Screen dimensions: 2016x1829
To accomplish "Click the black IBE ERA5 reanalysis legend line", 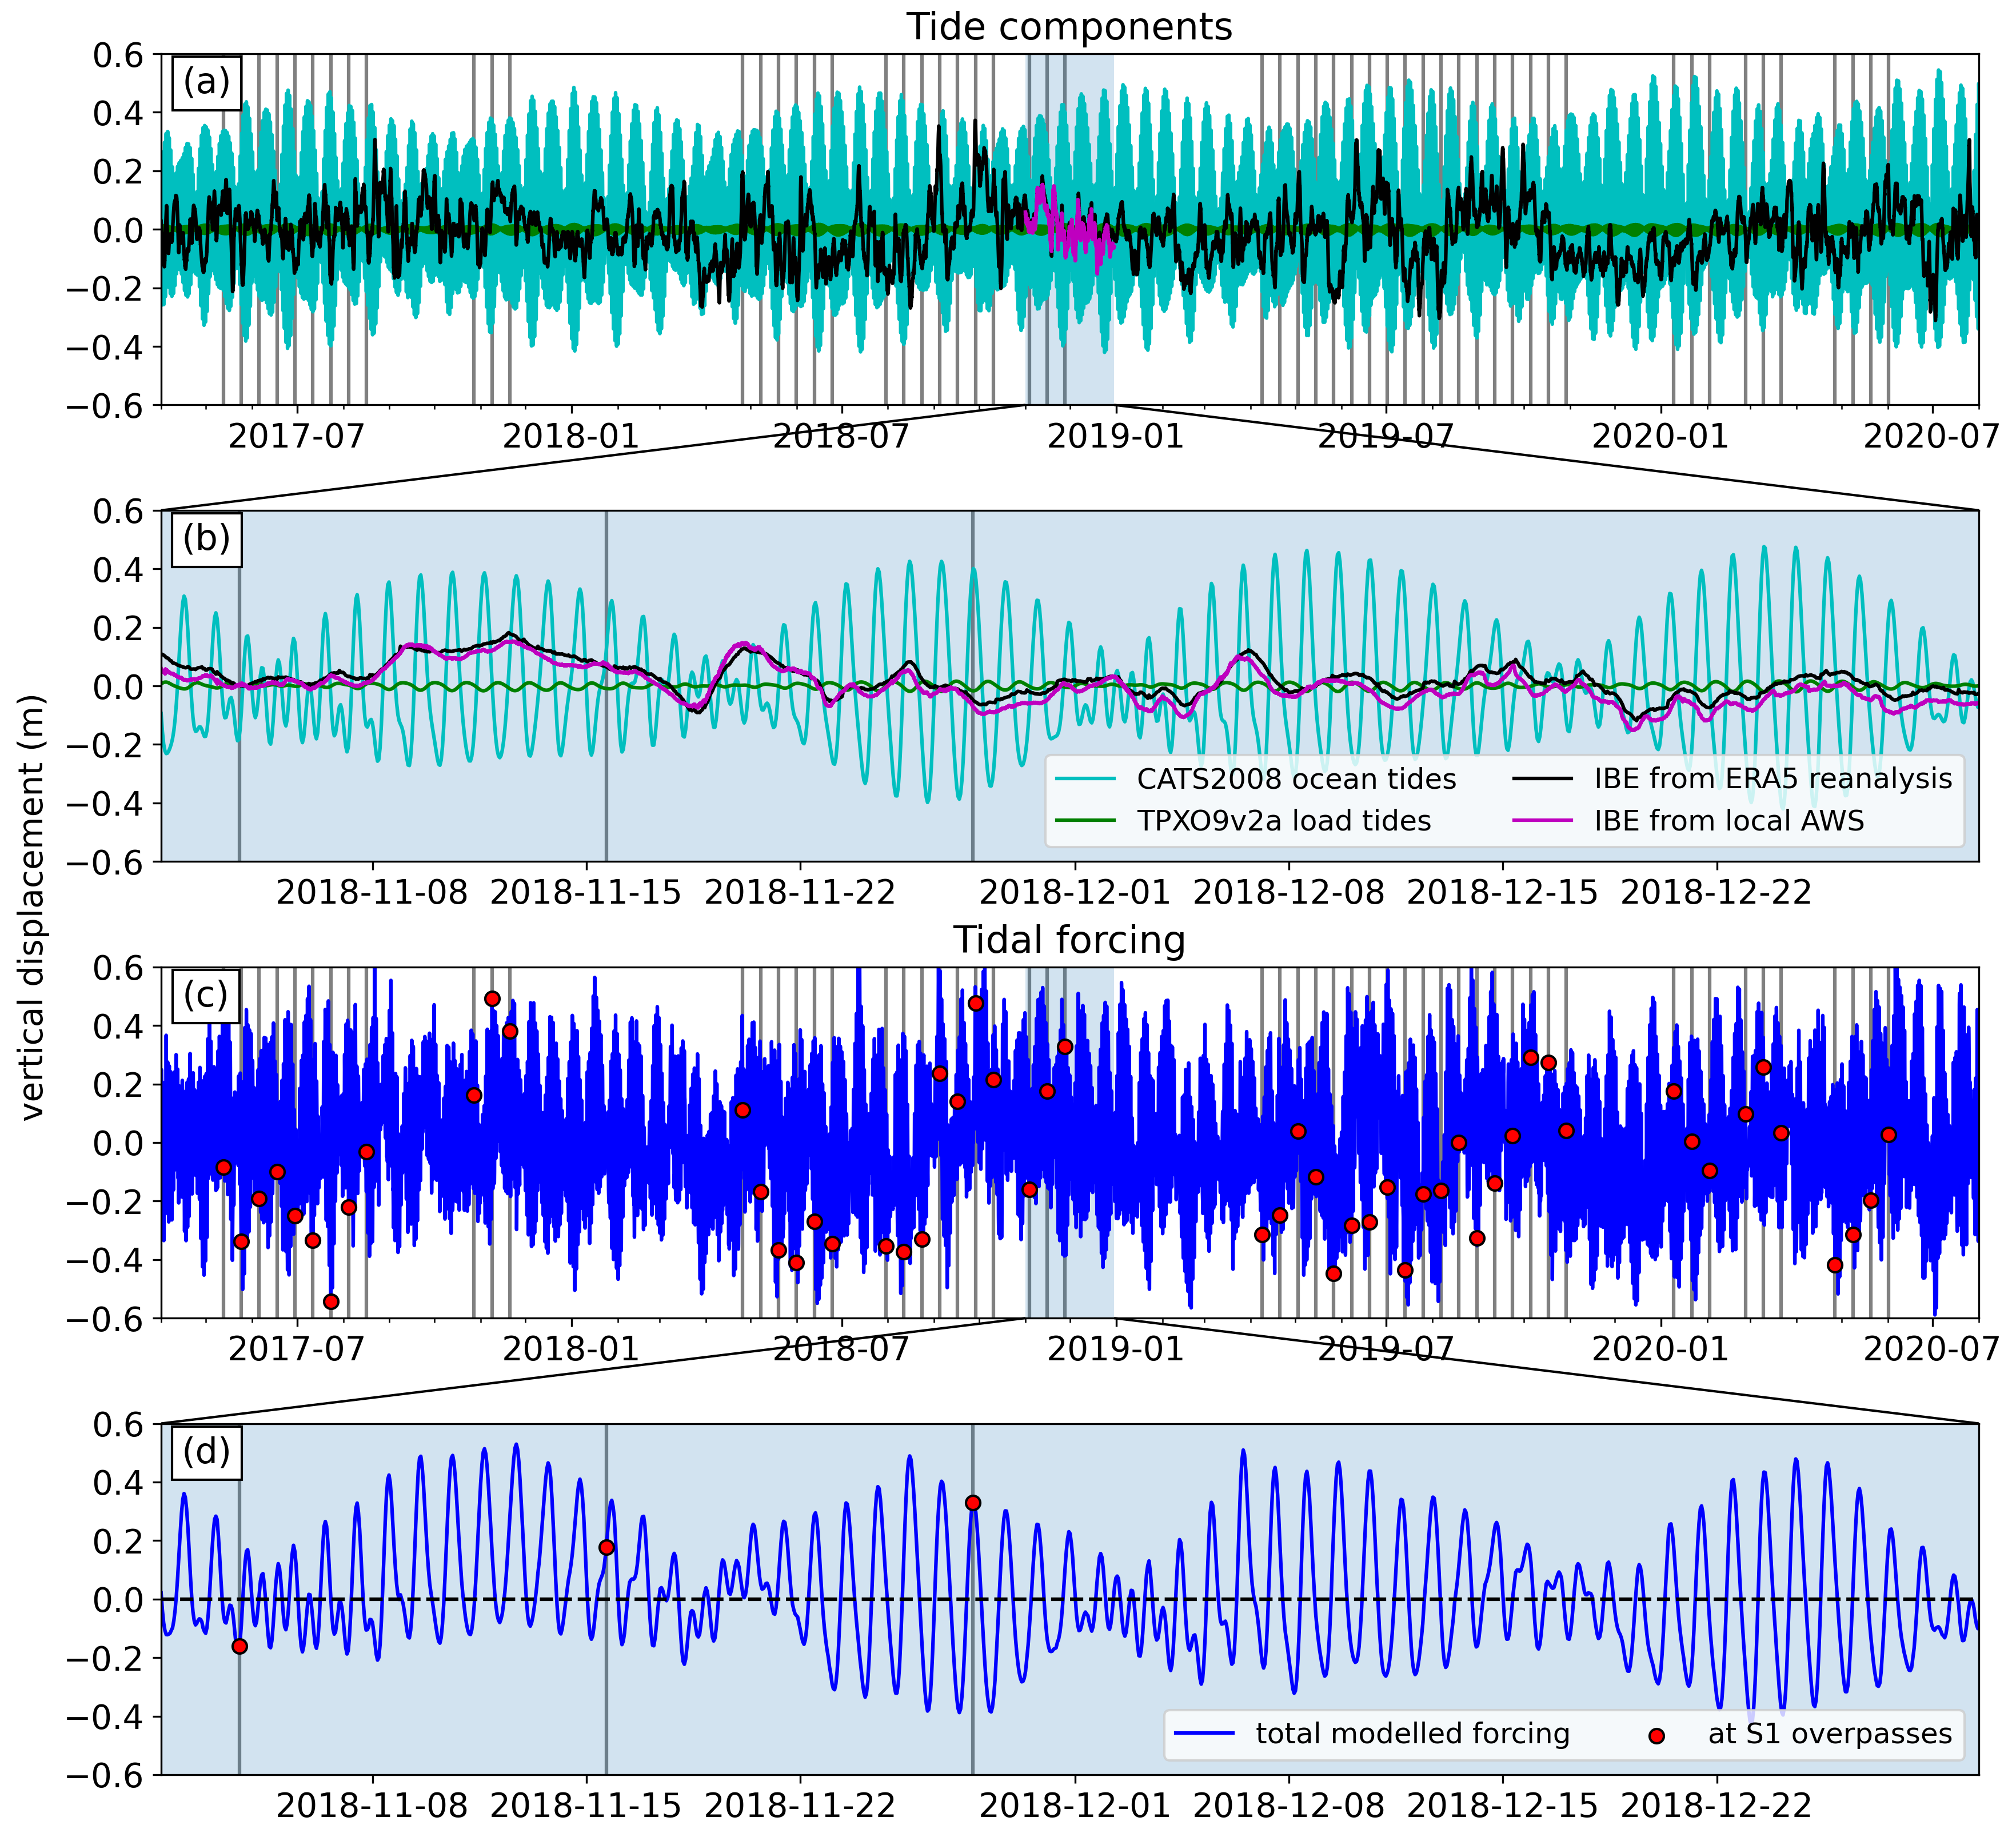I will pos(1542,779).
